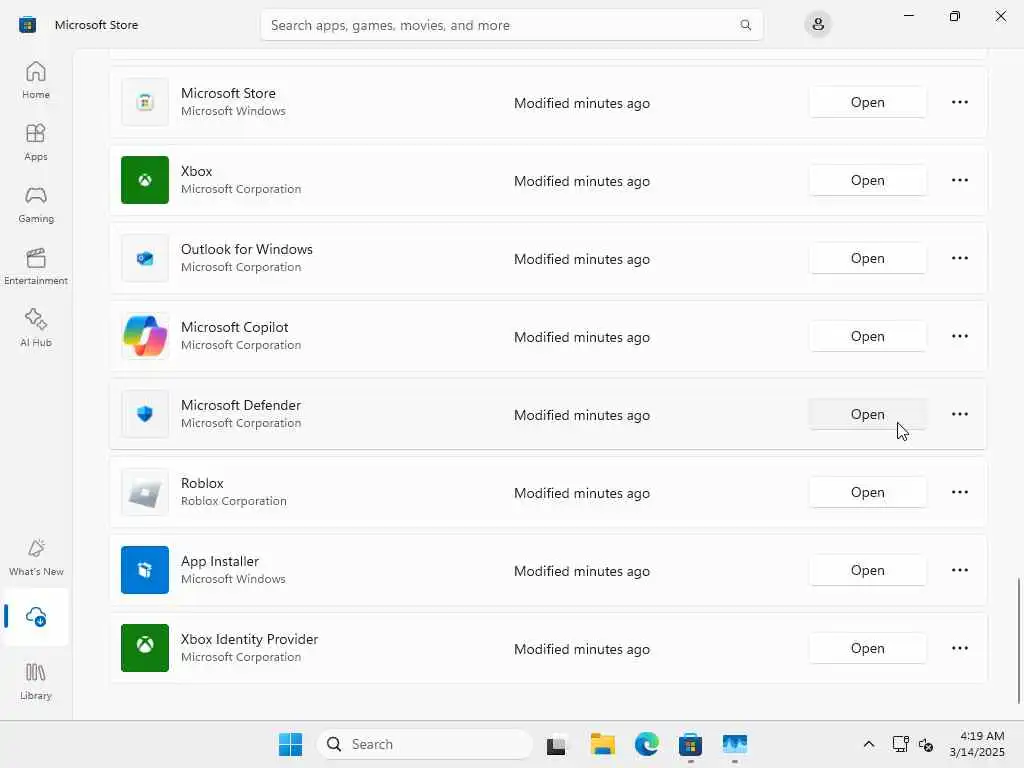This screenshot has height=768, width=1024.
Task: Launch Microsoft Edge from the taskbar
Action: click(x=647, y=744)
